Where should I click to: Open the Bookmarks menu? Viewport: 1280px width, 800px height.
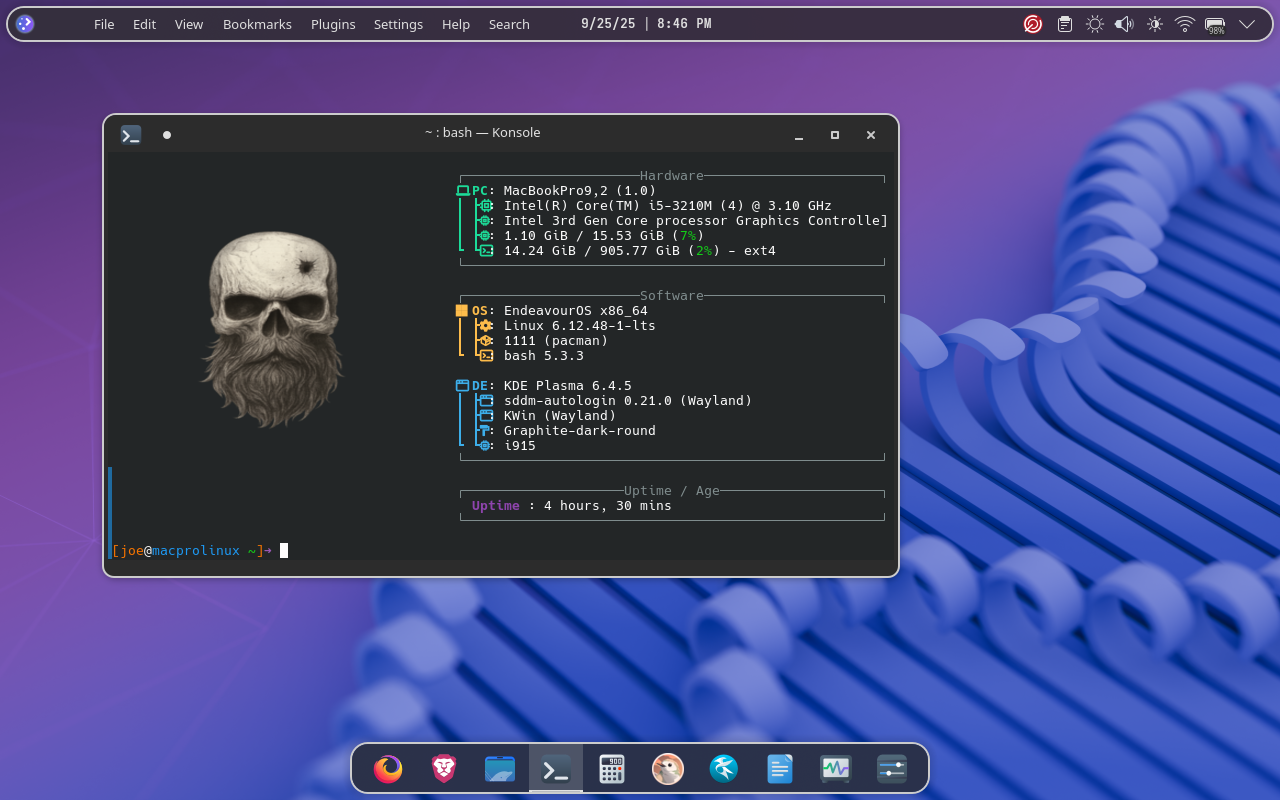point(257,24)
